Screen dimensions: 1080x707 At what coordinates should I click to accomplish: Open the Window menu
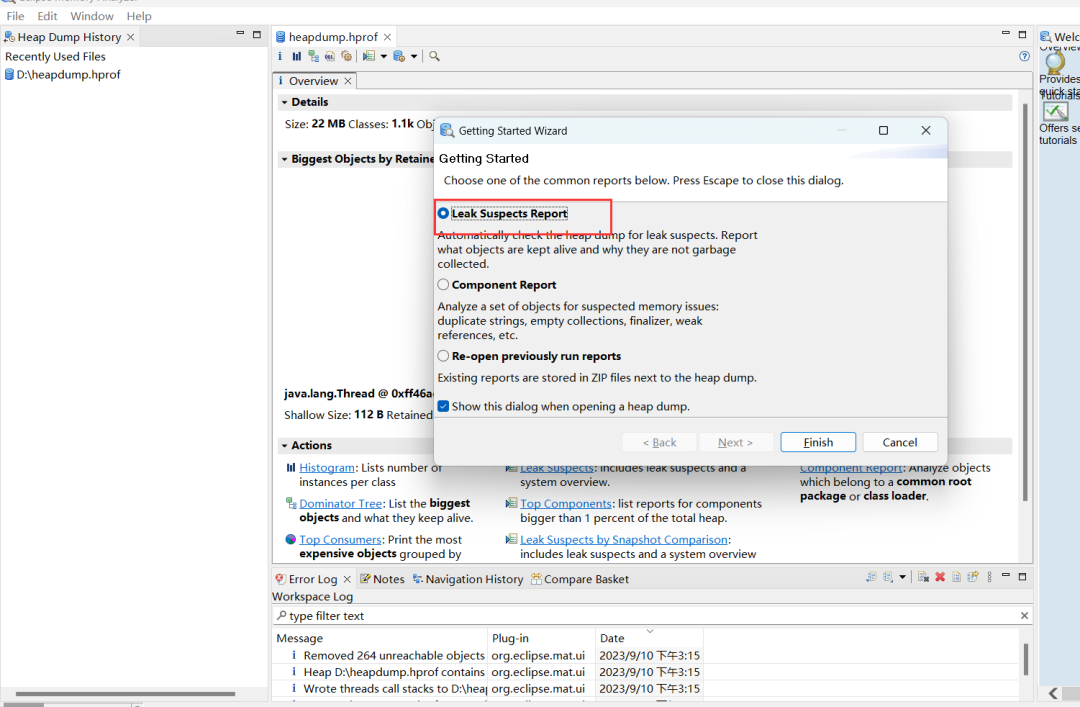[x=92, y=16]
